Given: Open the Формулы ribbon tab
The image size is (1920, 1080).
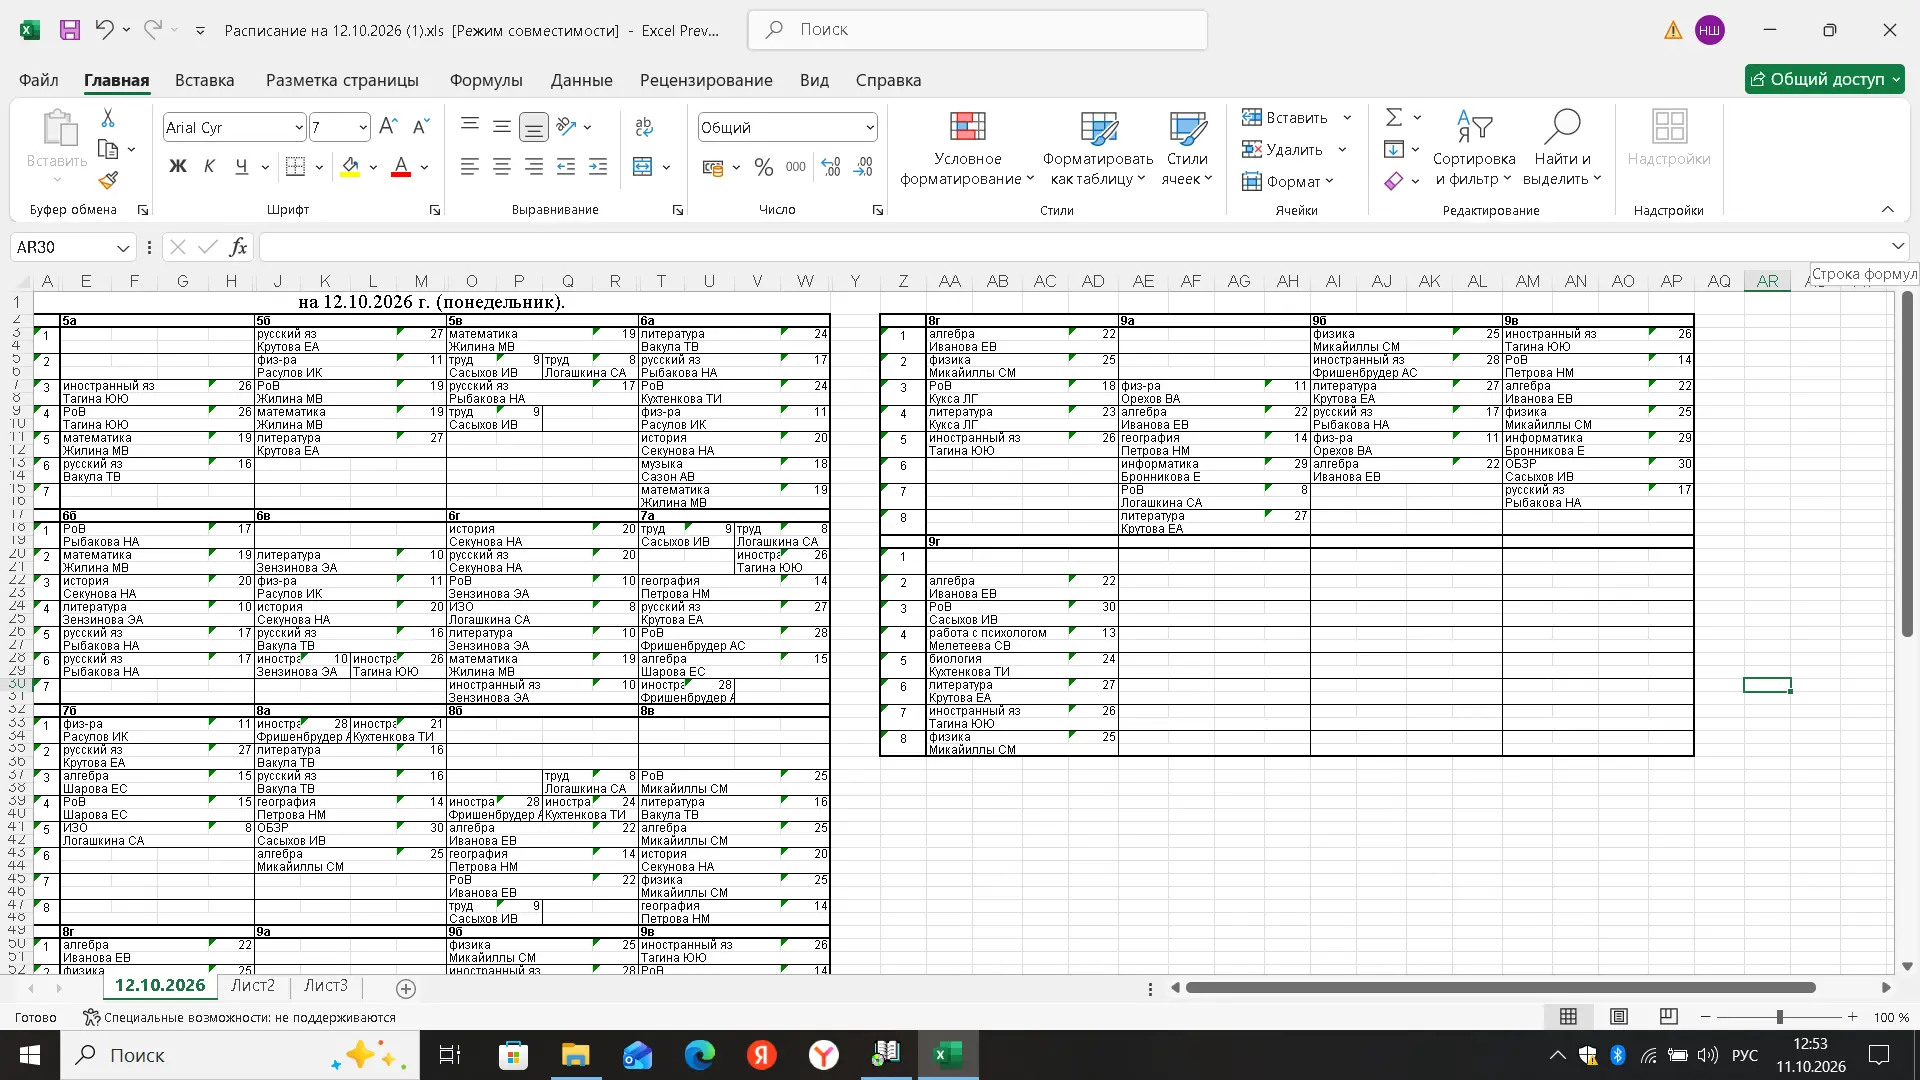Looking at the screenshot, I should 486,80.
